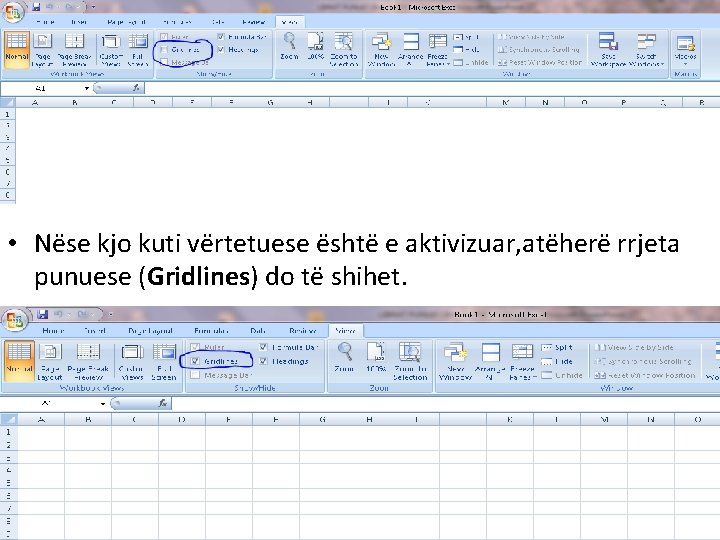Toggle the Headings checkbox in the bottom Excel ribbon
The height and width of the screenshot is (540, 720).
click(263, 361)
